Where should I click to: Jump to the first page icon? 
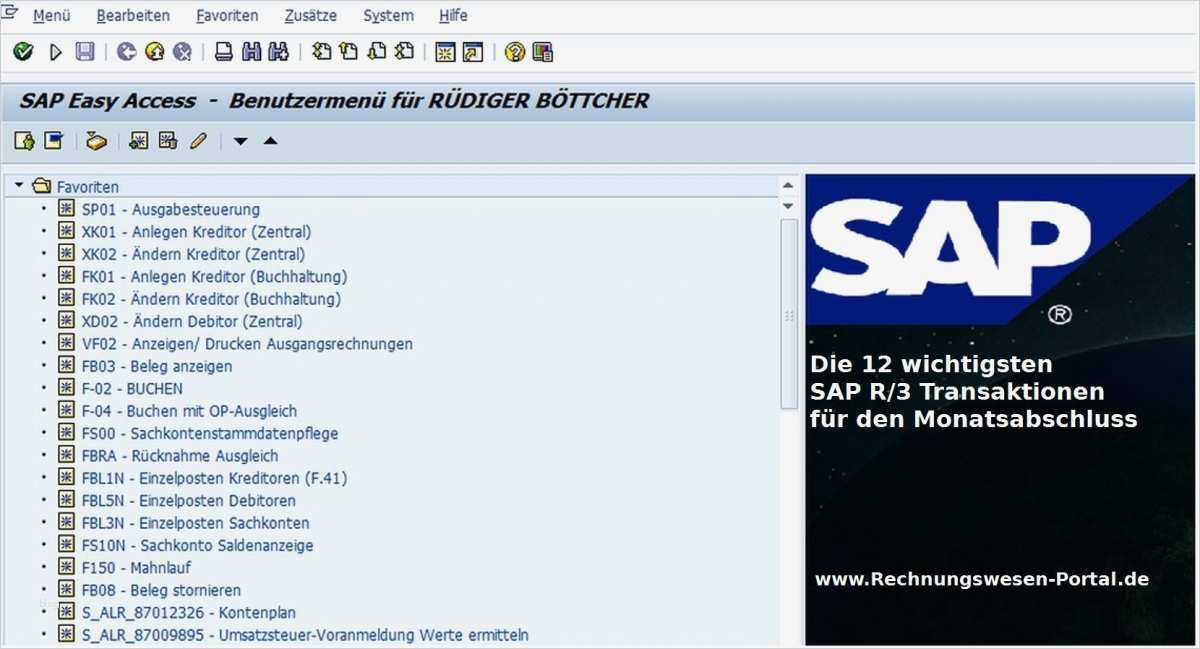coord(322,51)
